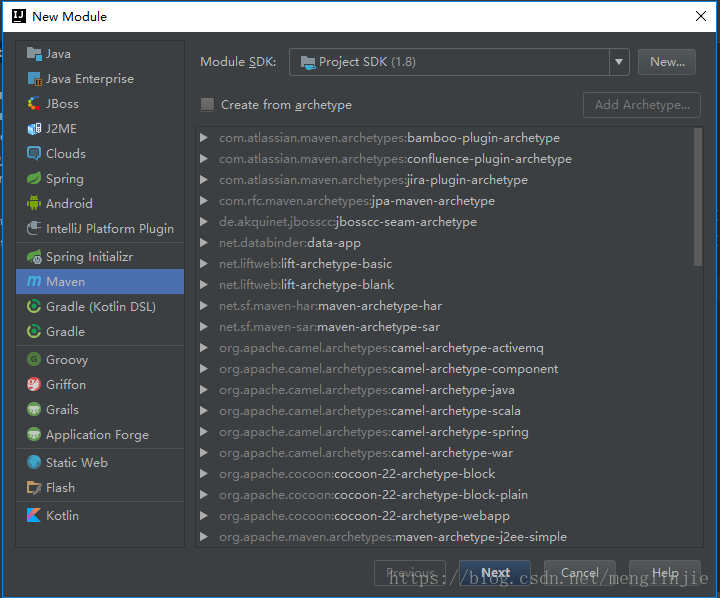Select the Java module type label

pos(58,54)
